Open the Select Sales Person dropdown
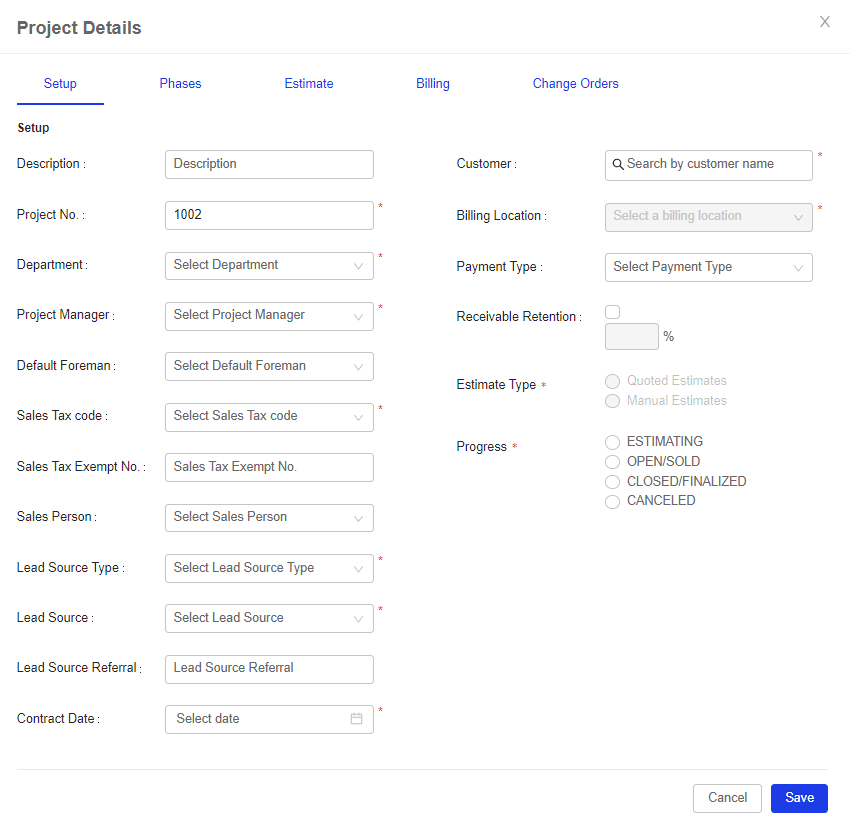The image size is (852, 819). point(270,519)
